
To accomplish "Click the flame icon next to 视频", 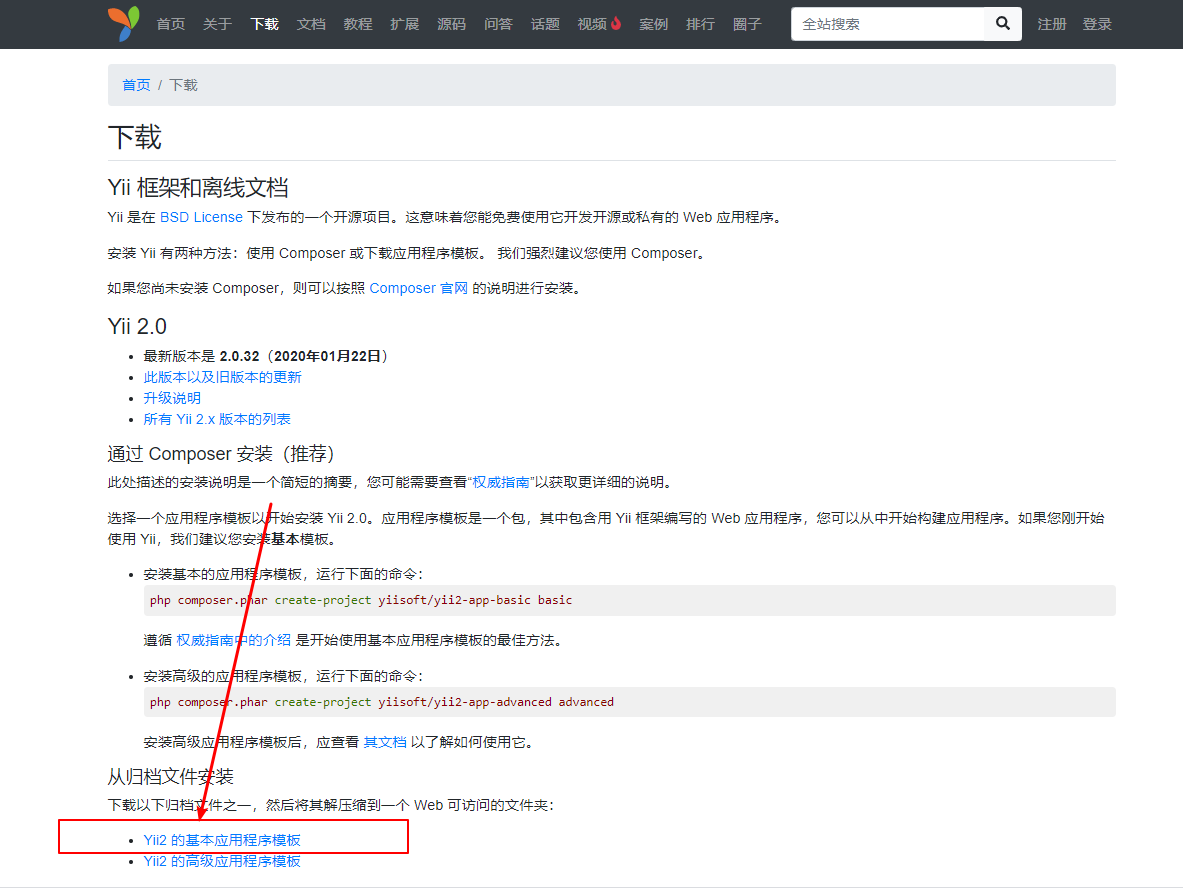I will pyautogui.click(x=616, y=23).
